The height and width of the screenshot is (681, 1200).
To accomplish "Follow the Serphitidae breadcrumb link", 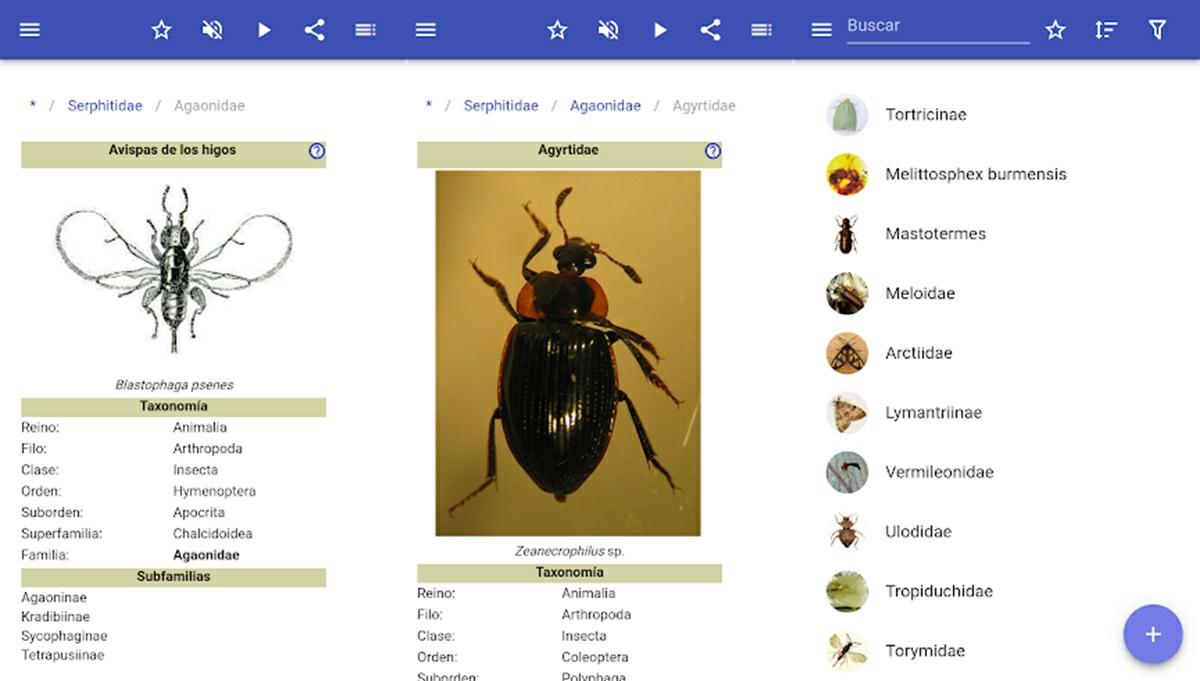I will pyautogui.click(x=104, y=105).
